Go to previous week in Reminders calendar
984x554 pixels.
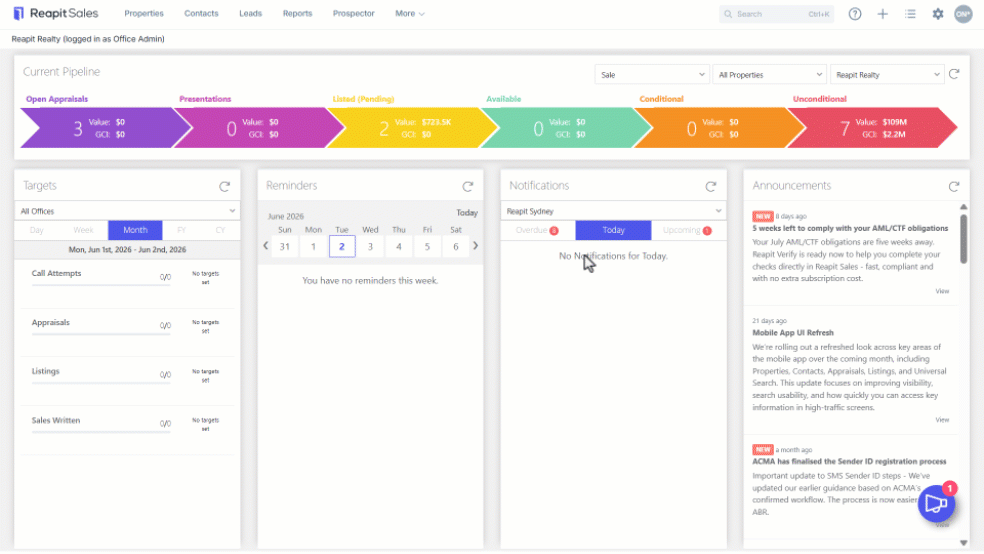266,246
